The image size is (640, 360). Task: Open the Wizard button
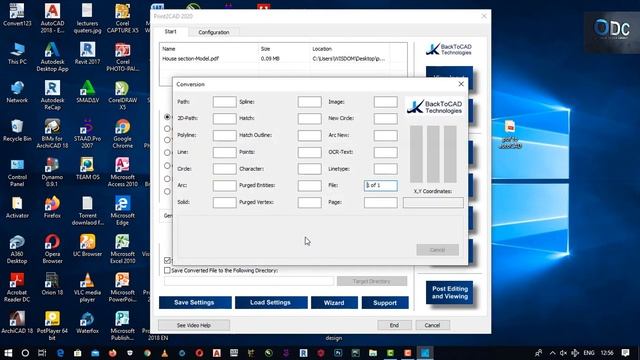click(334, 302)
